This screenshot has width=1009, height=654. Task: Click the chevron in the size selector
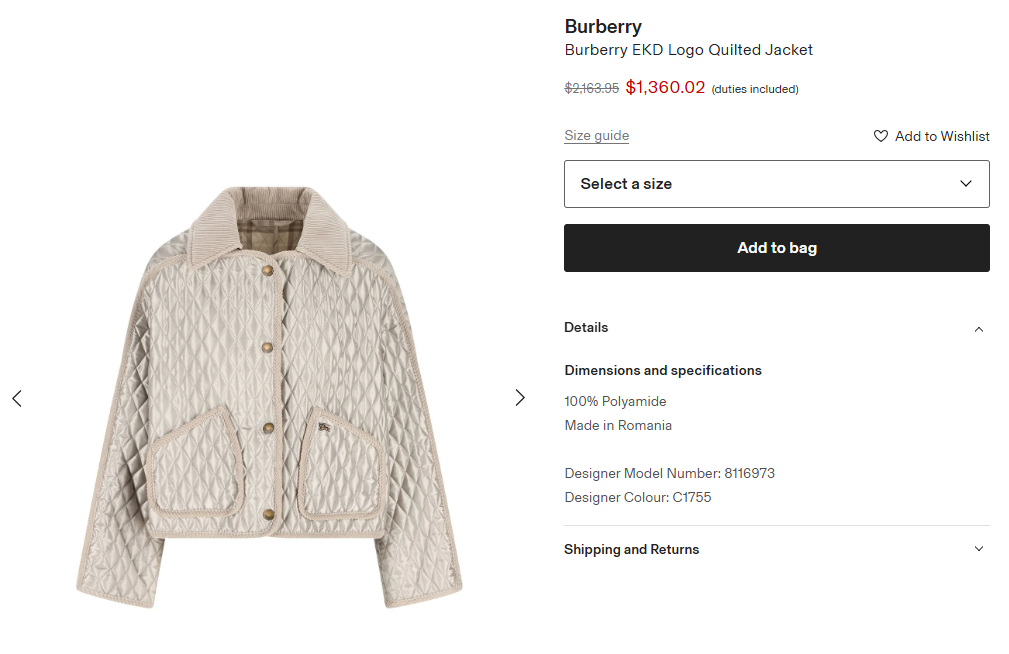(965, 184)
